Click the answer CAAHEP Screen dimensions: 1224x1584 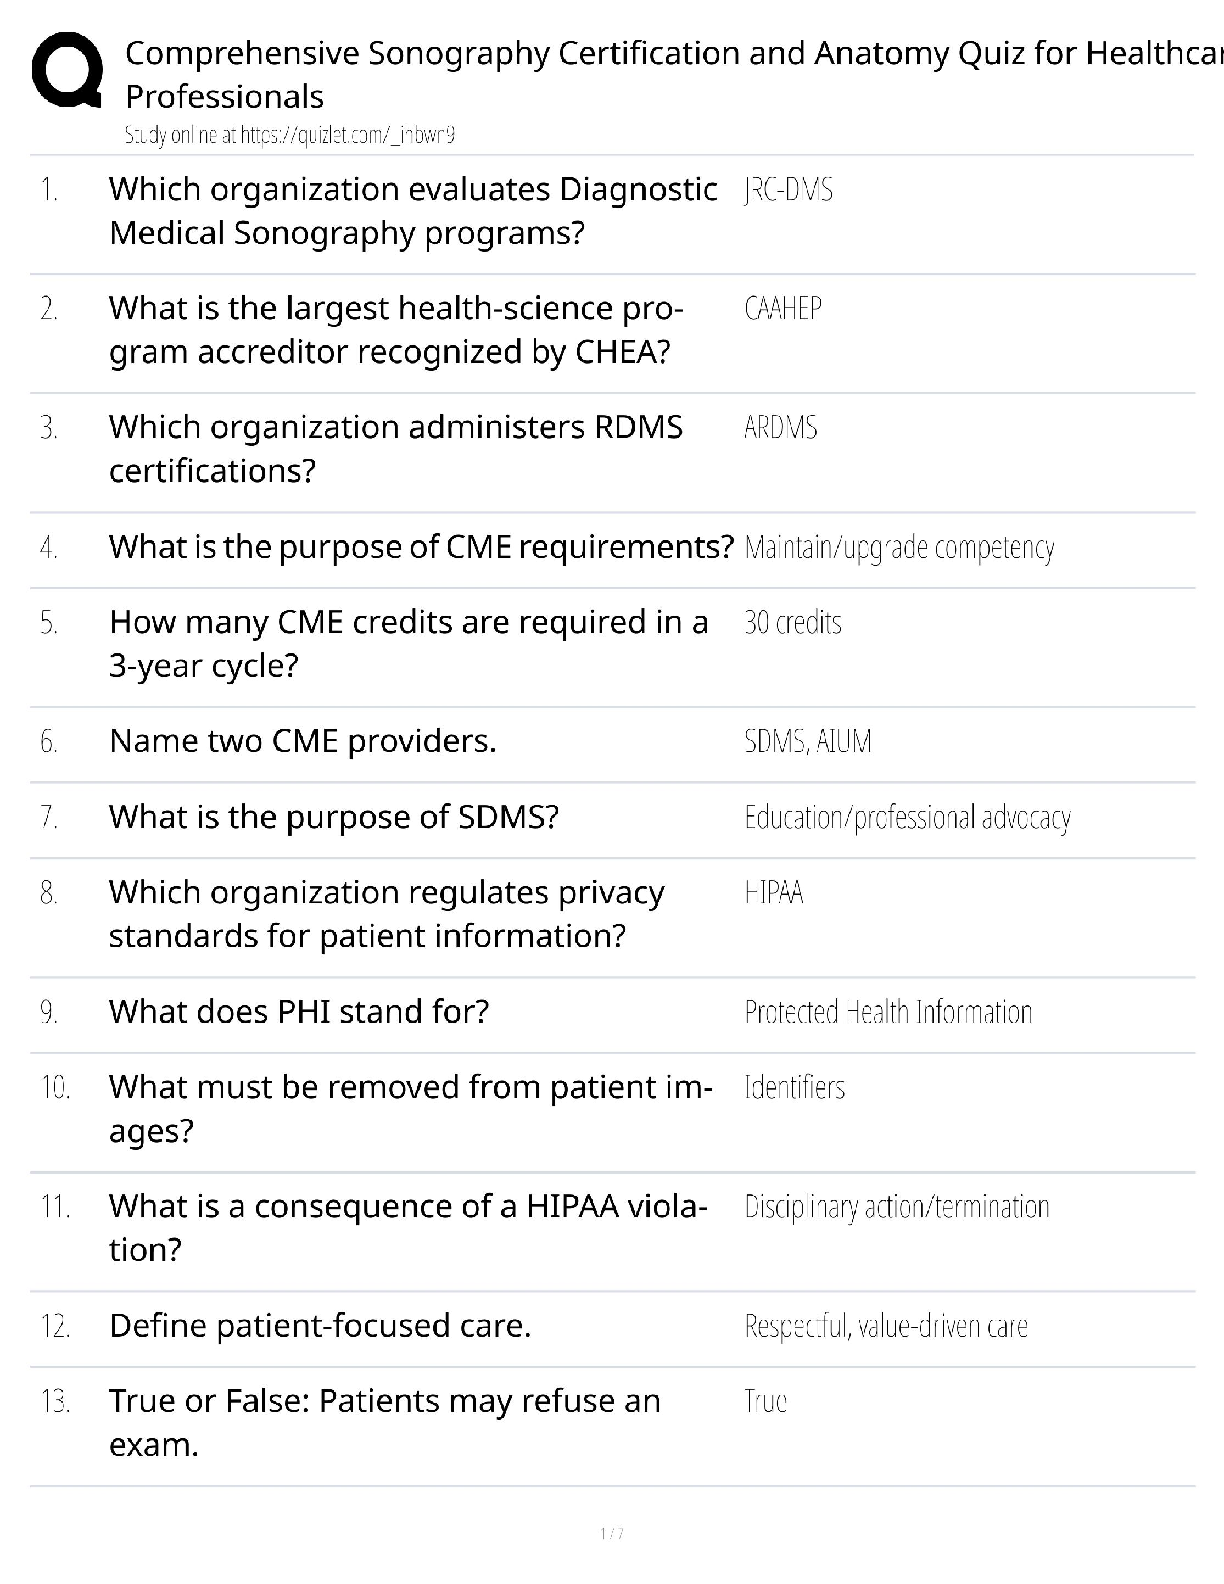coord(783,308)
